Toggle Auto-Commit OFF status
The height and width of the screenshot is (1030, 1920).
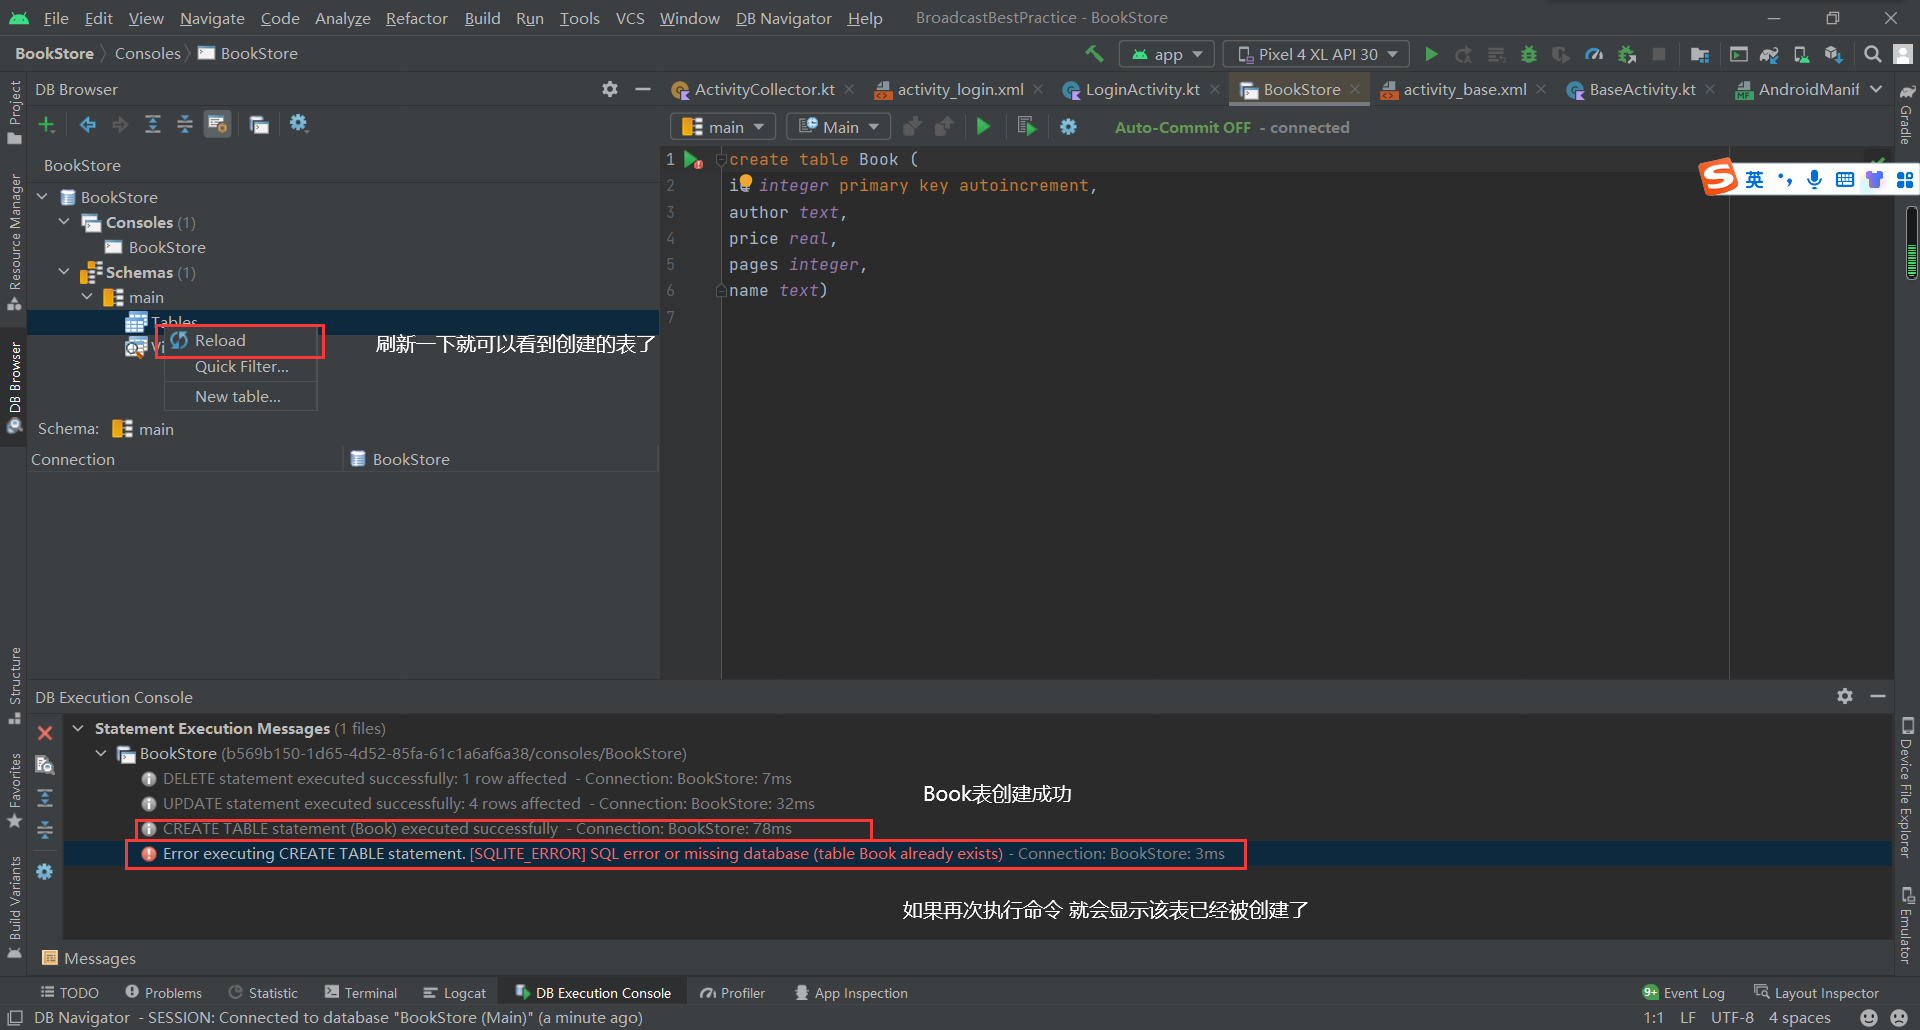click(x=1182, y=128)
